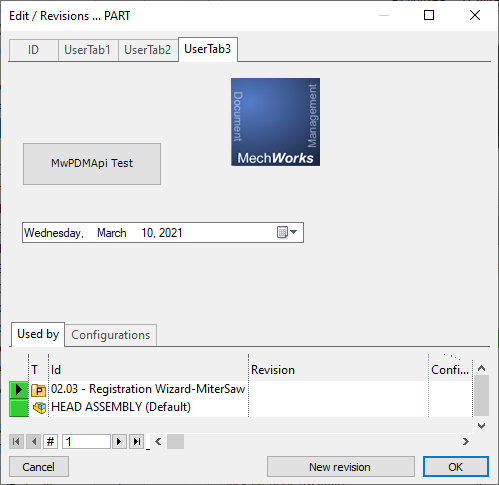499x485 pixels.
Task: Click the vertical scrollbar thumb
Action: click(x=481, y=395)
